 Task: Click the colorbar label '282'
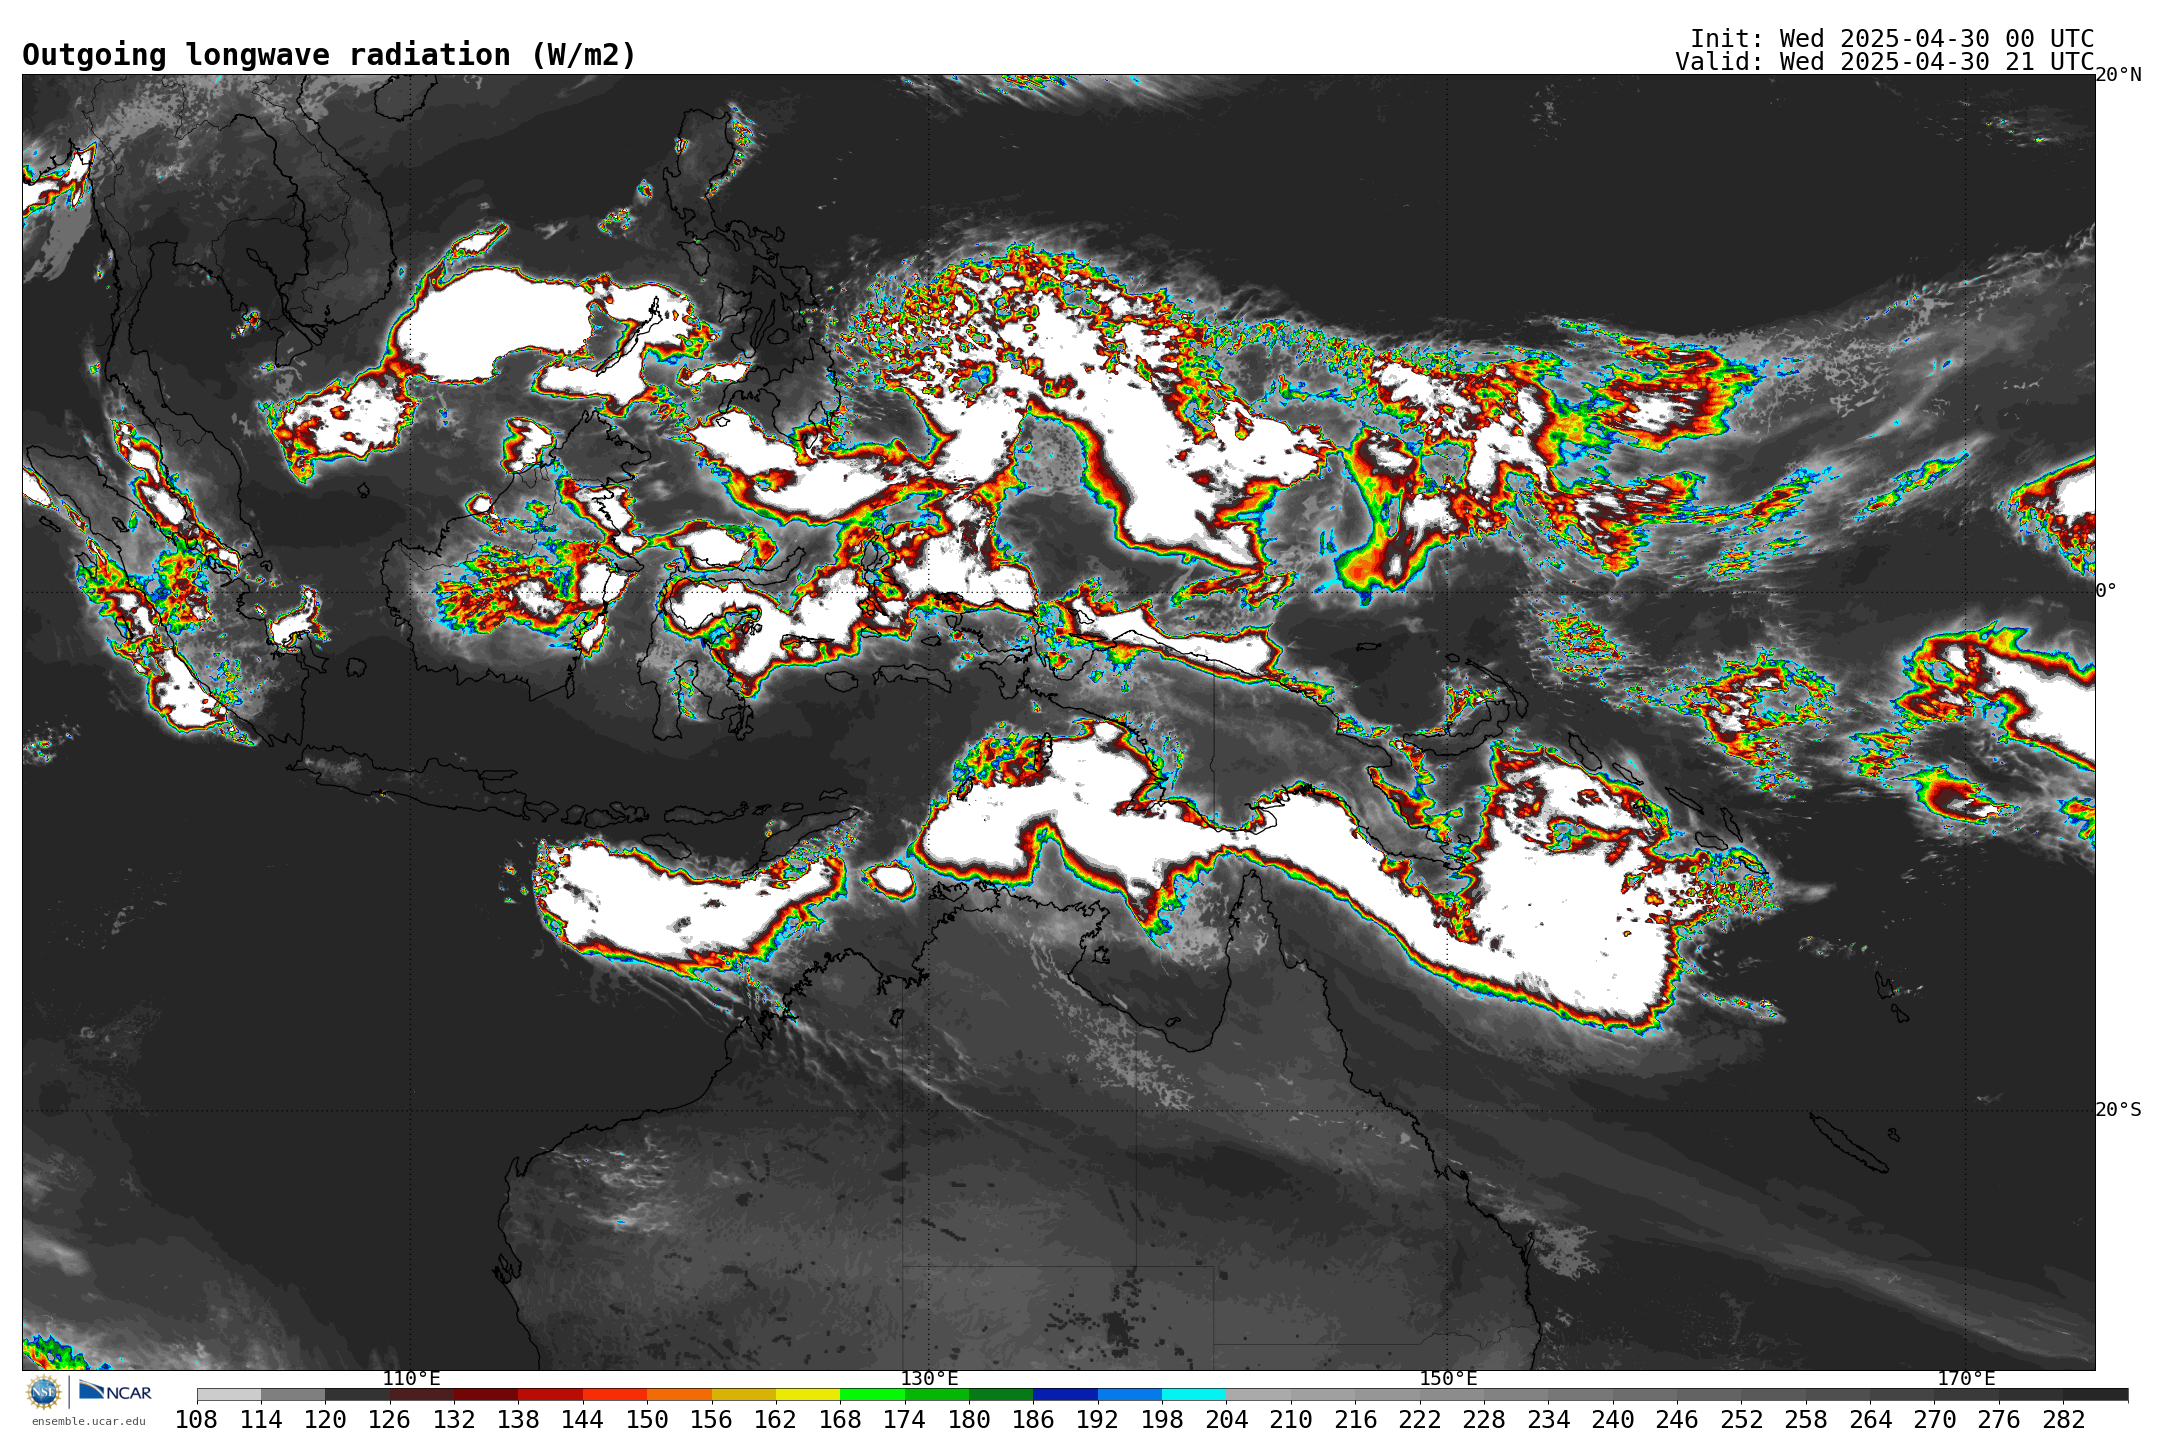click(2063, 1420)
